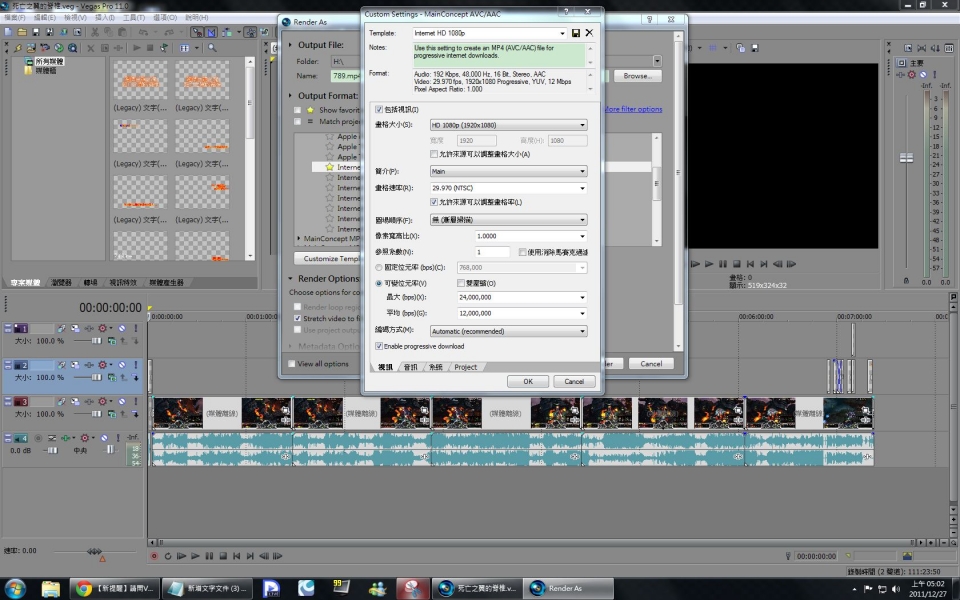Switch to the Project tab in Custom Settings
The image size is (960, 600).
[x=465, y=367]
